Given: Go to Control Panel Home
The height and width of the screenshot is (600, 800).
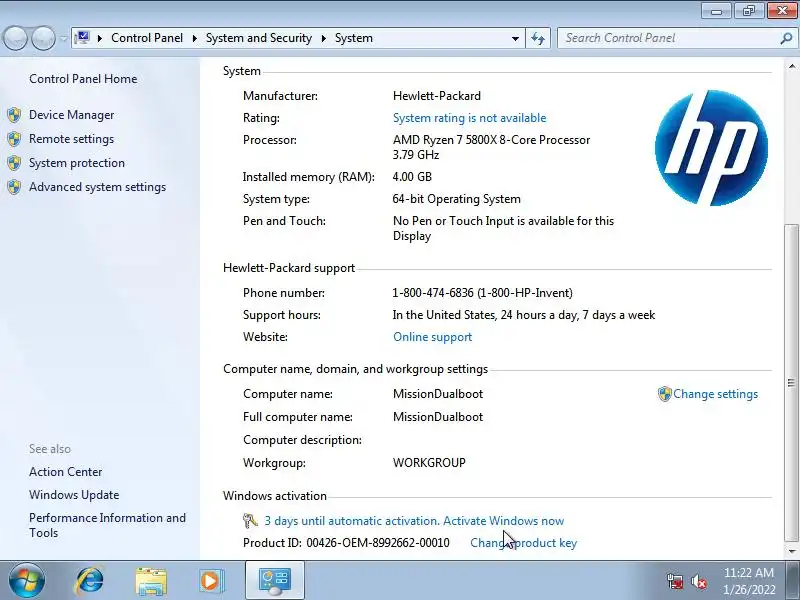Looking at the screenshot, I should (x=83, y=79).
